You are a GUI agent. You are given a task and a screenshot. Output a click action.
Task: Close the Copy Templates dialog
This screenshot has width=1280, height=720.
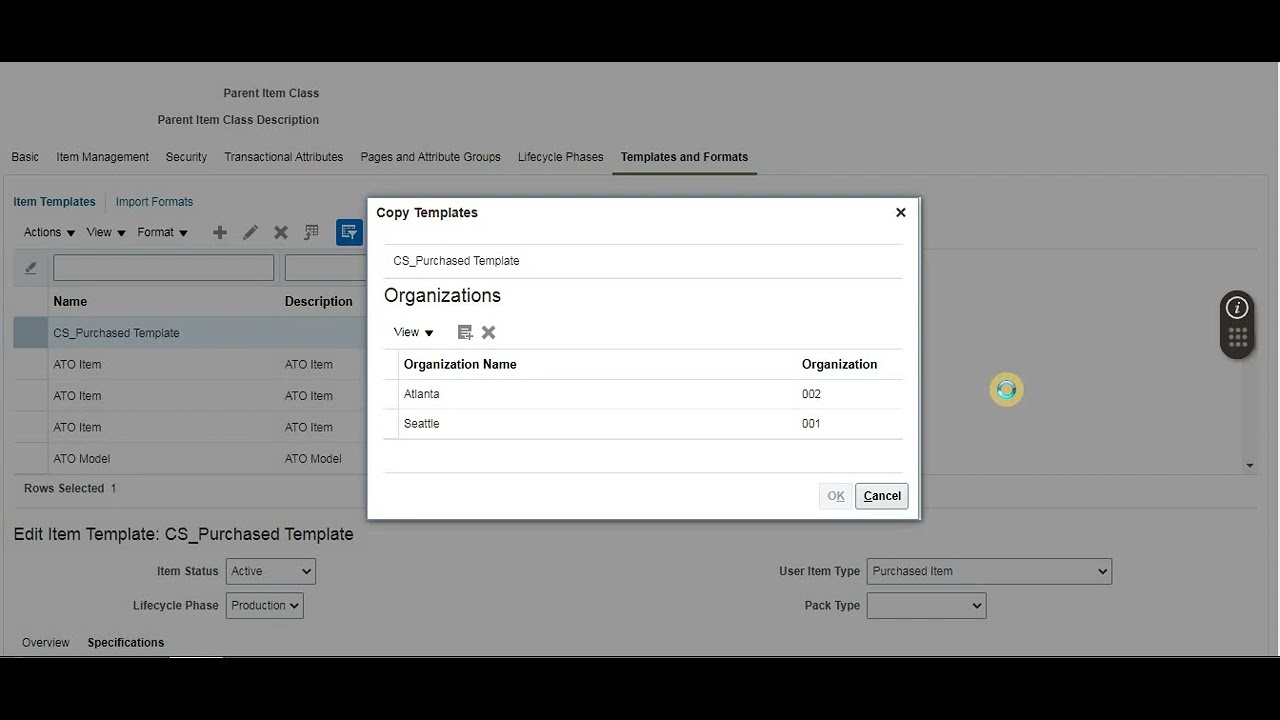pos(900,212)
